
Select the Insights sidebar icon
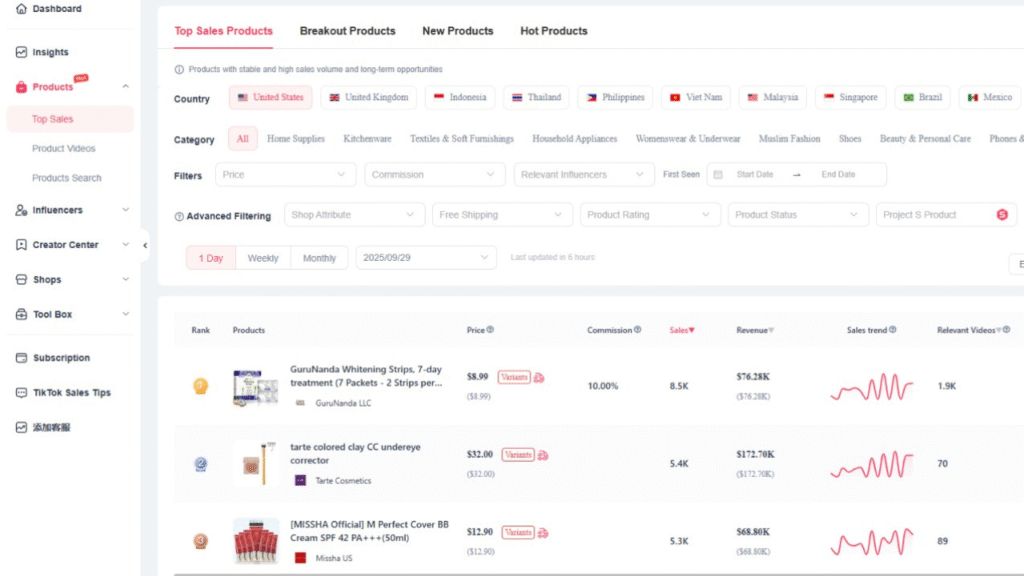point(22,52)
